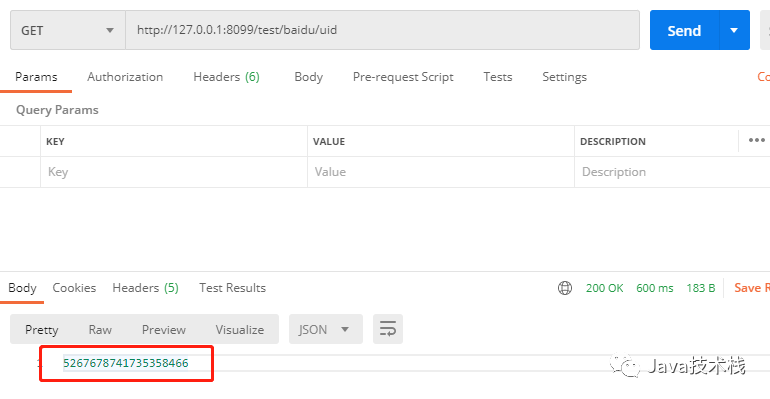Open the response Headers (5) tab

(145, 288)
